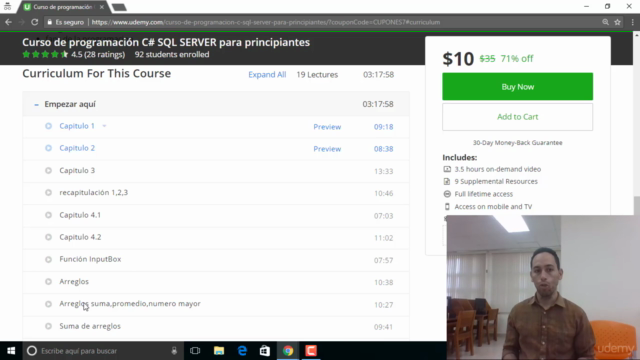Click play icon beside Capitulo 4.2
Screen dimensions: 640x360
coord(48,237)
